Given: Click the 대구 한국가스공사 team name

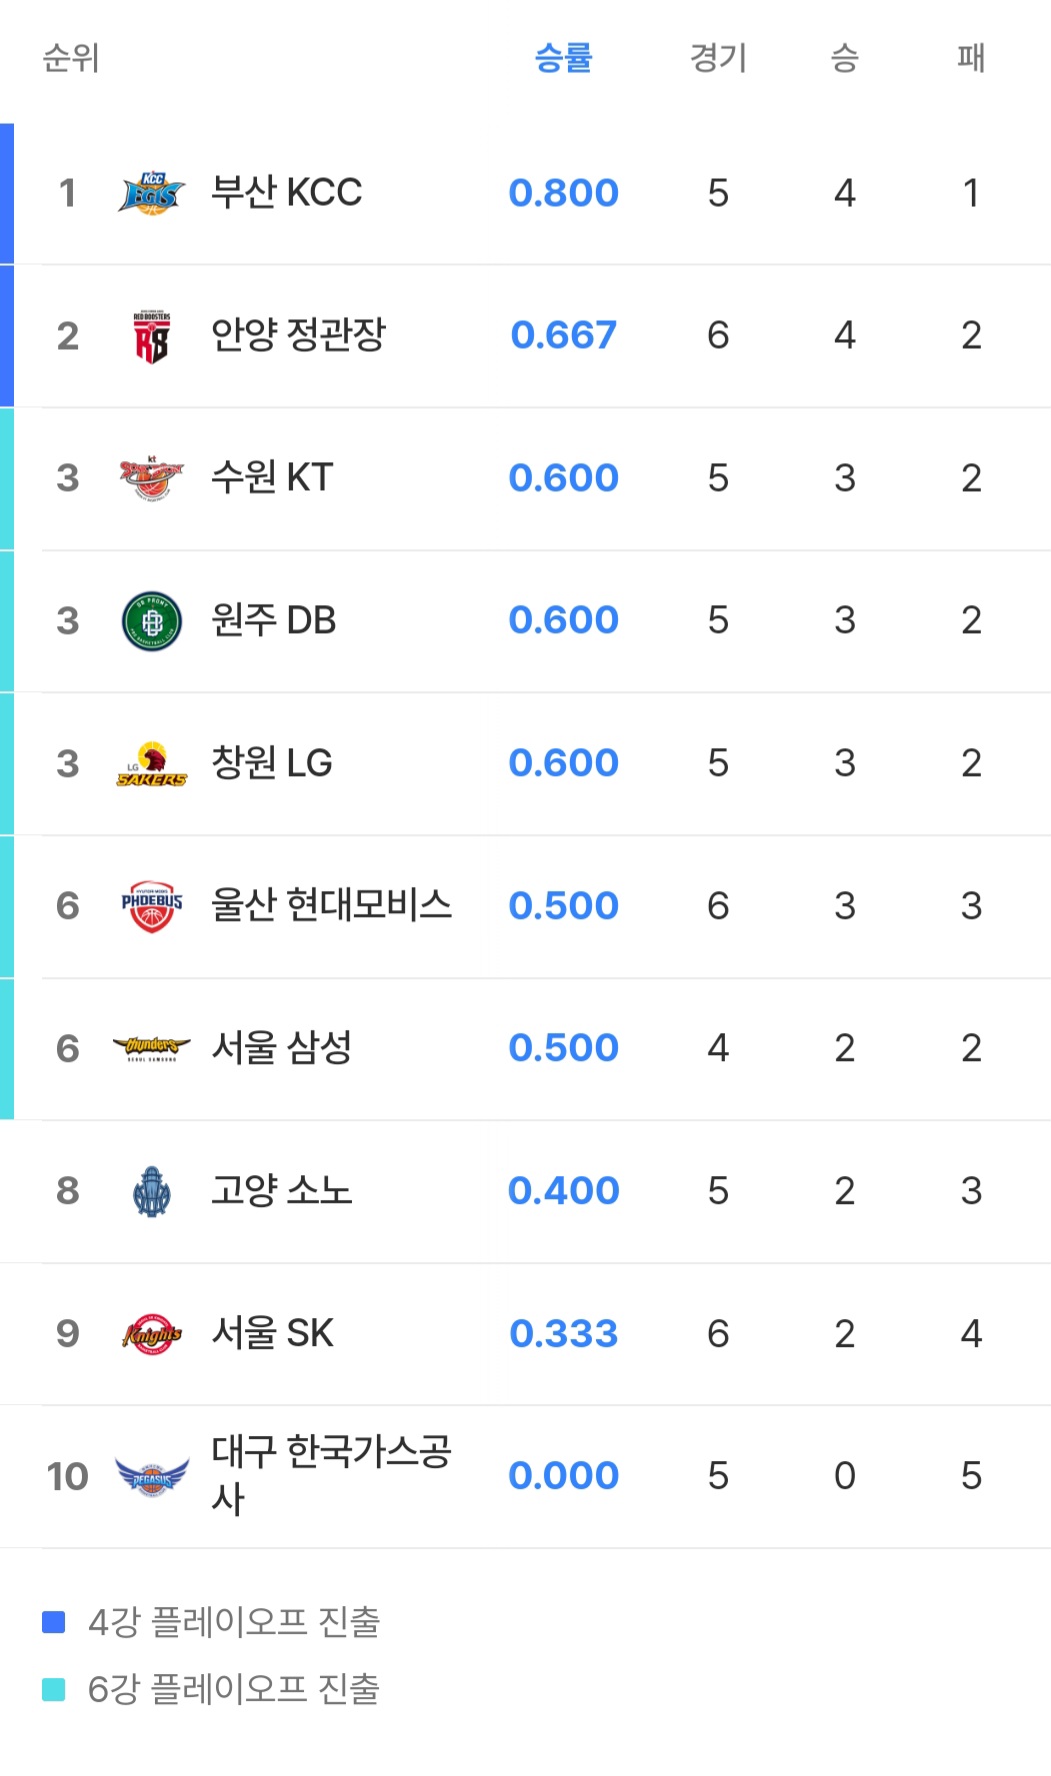Looking at the screenshot, I should click(x=331, y=1474).
